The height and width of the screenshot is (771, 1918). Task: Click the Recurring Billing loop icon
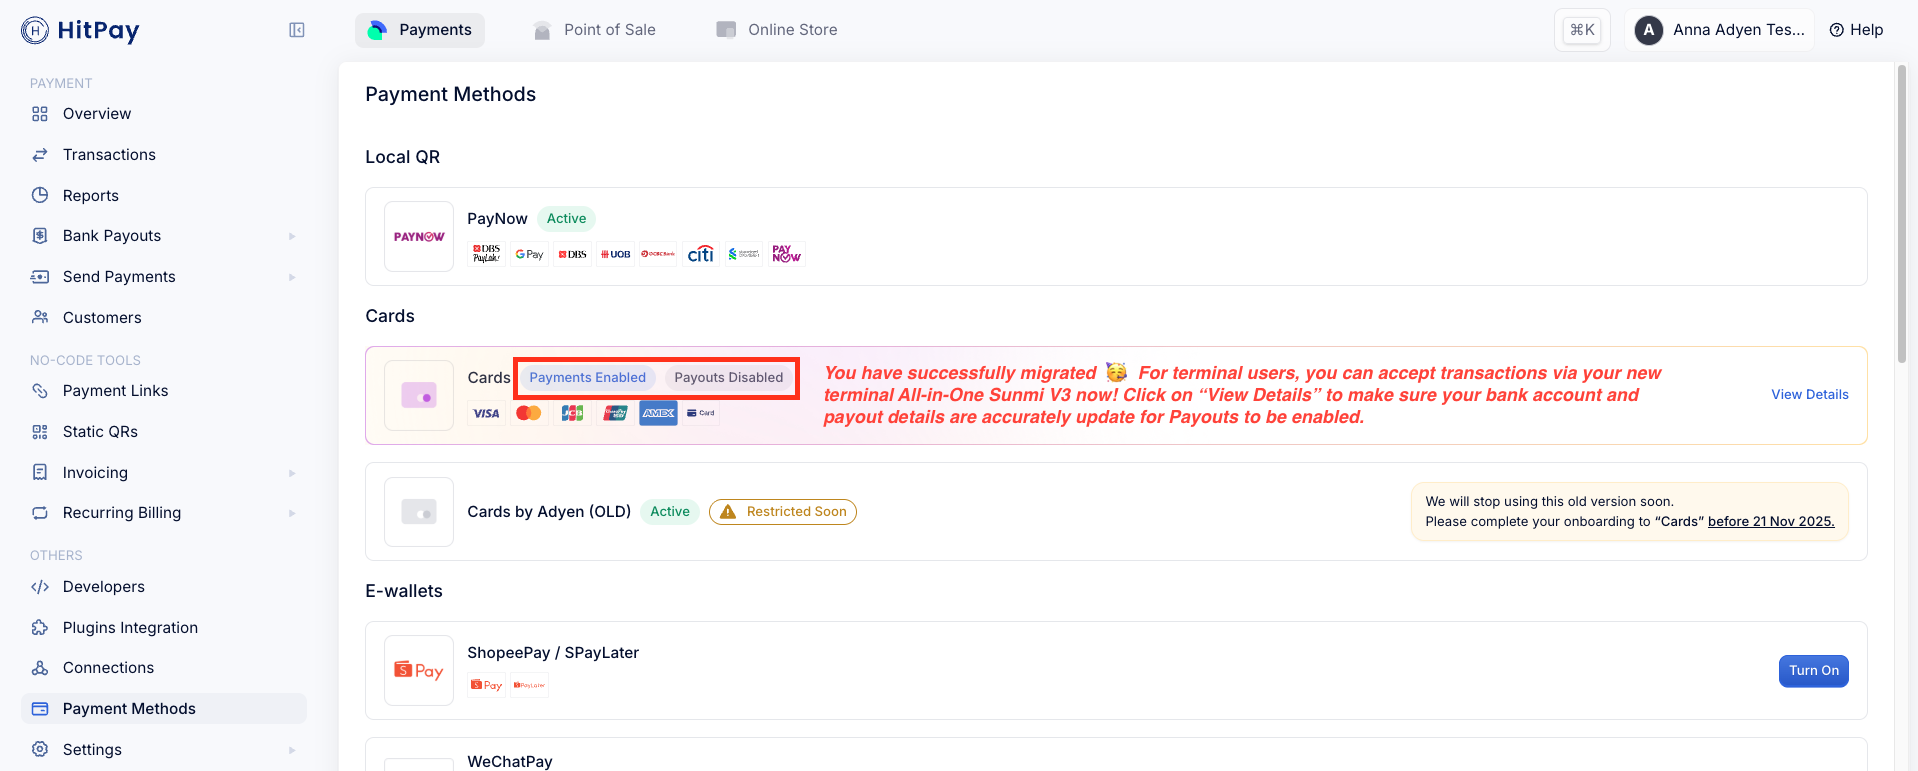[40, 513]
